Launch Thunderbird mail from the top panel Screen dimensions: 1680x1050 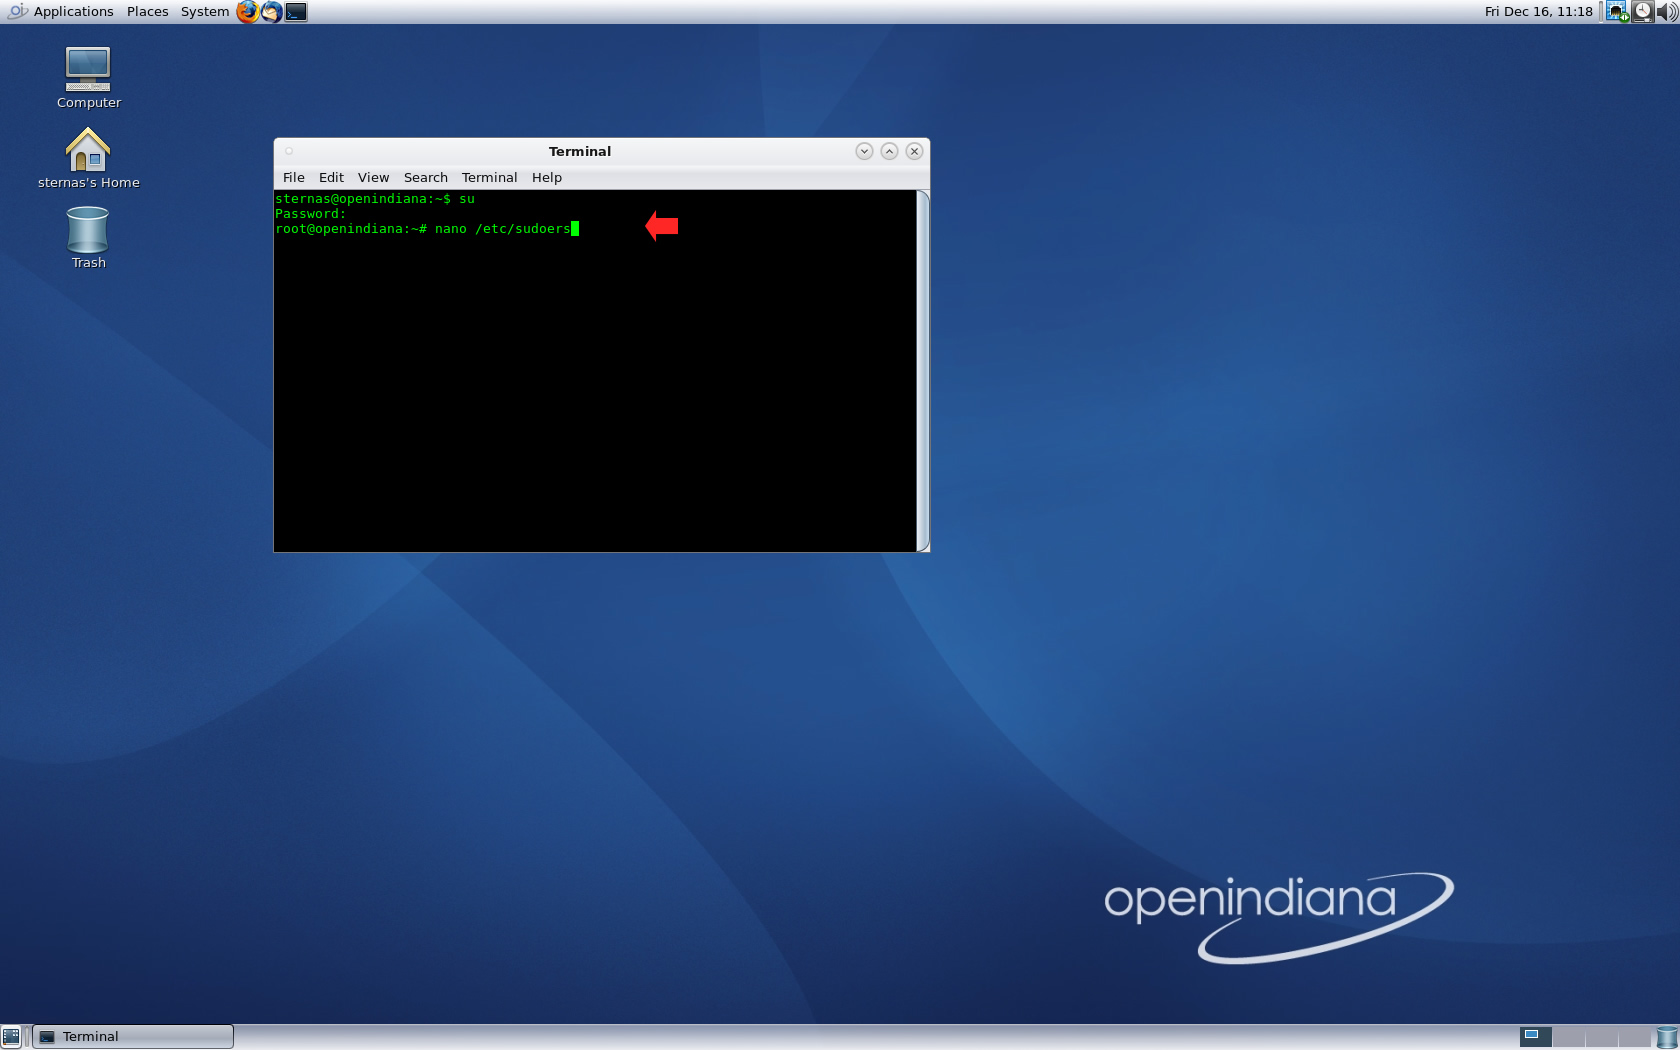(x=271, y=12)
